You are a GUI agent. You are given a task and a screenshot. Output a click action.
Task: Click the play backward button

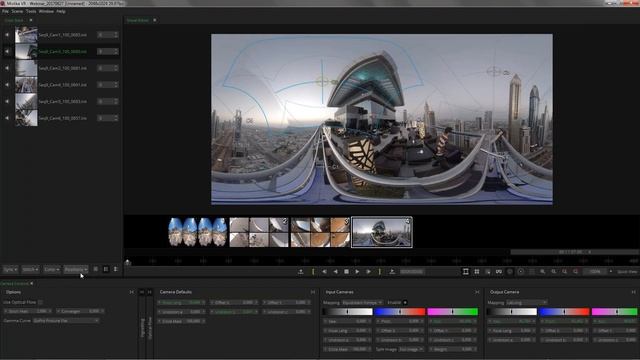point(336,271)
